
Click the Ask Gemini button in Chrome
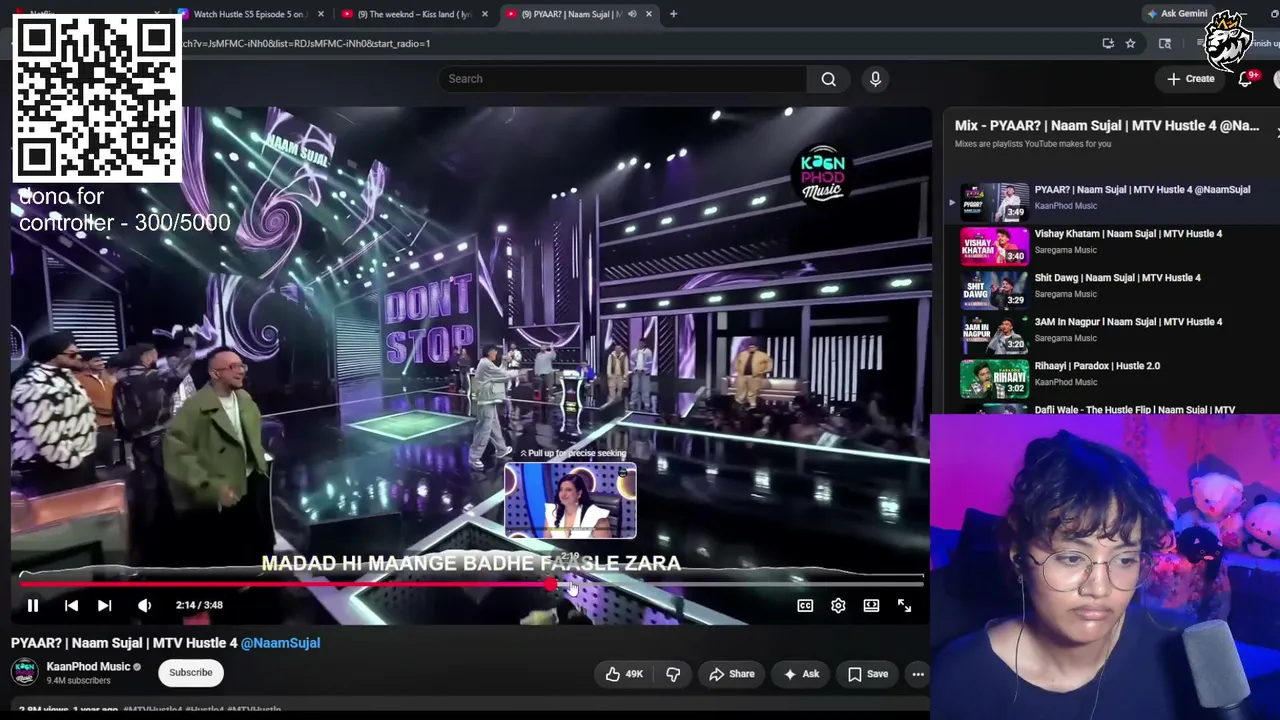pos(1177,14)
